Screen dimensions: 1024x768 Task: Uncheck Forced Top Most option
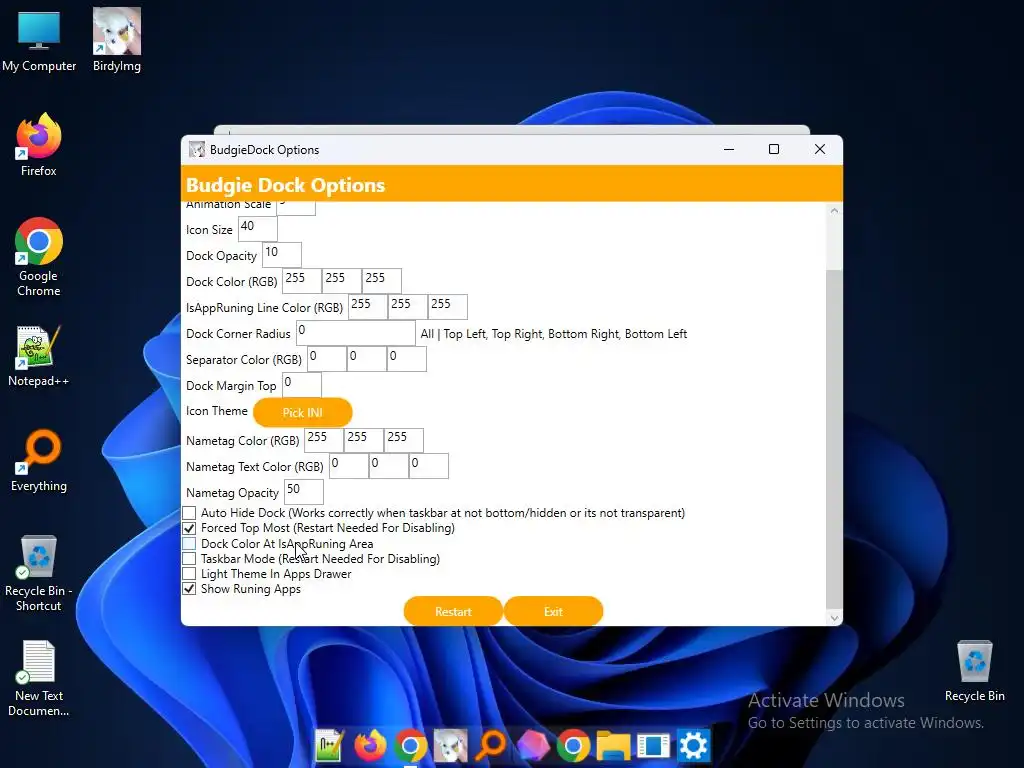189,528
